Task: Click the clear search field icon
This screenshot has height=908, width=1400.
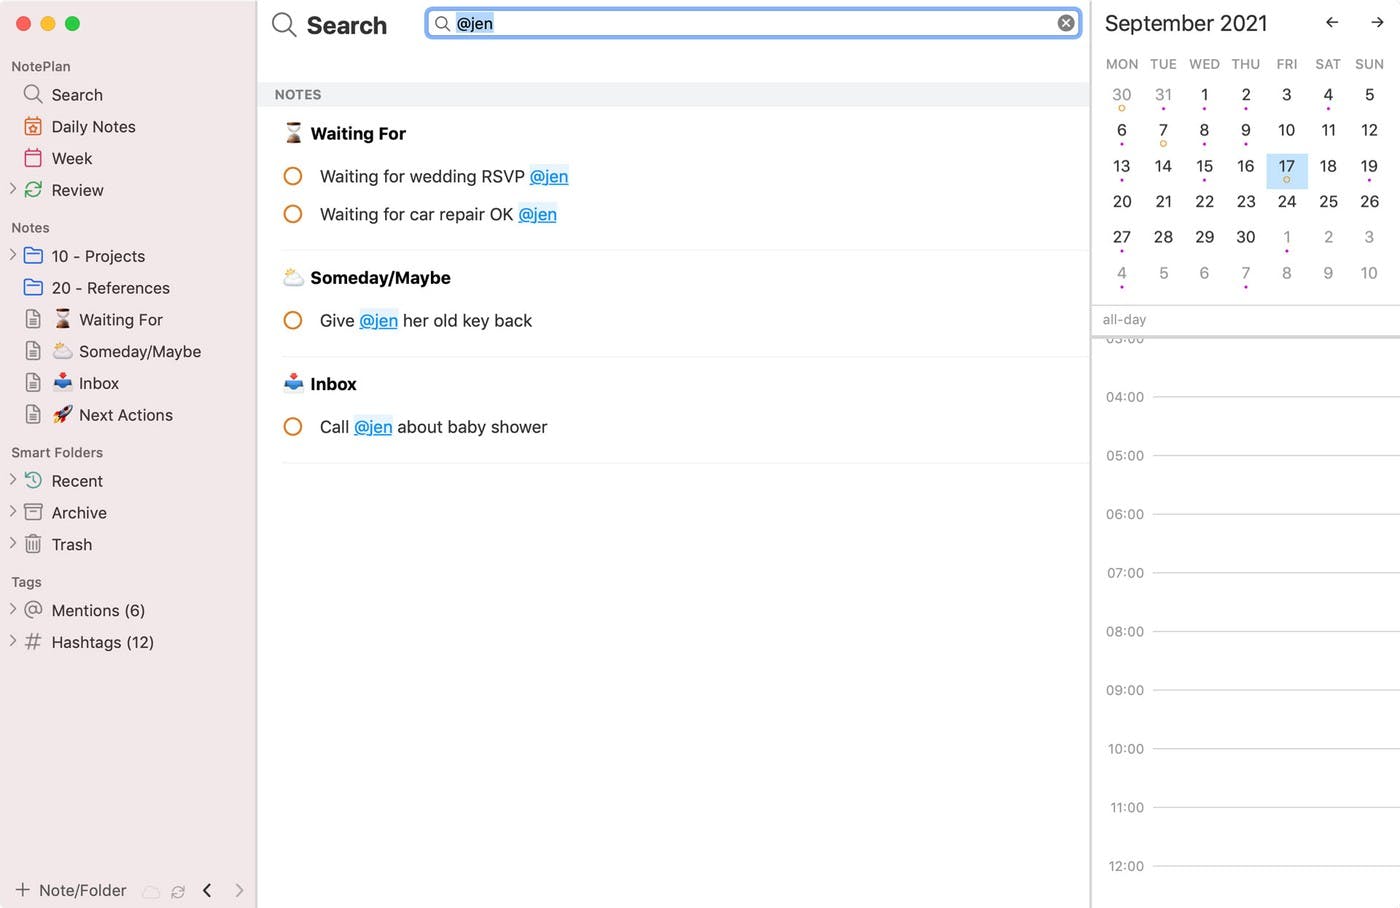Action: [x=1066, y=23]
